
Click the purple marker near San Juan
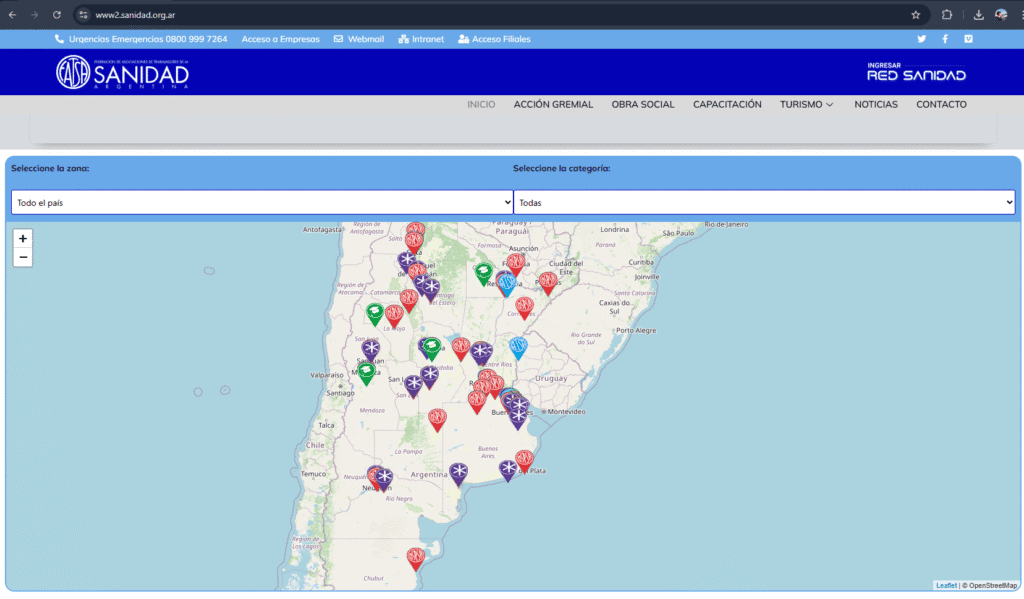click(x=371, y=349)
